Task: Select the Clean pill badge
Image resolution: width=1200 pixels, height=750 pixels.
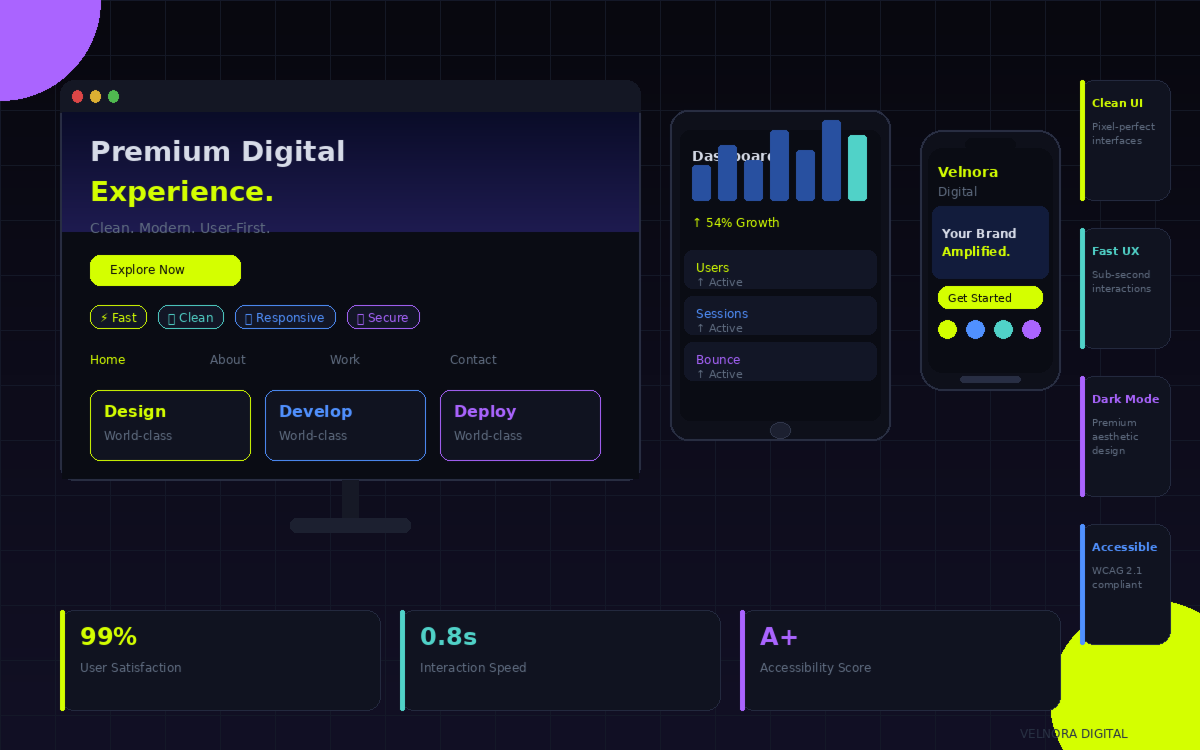Action: [x=191, y=317]
